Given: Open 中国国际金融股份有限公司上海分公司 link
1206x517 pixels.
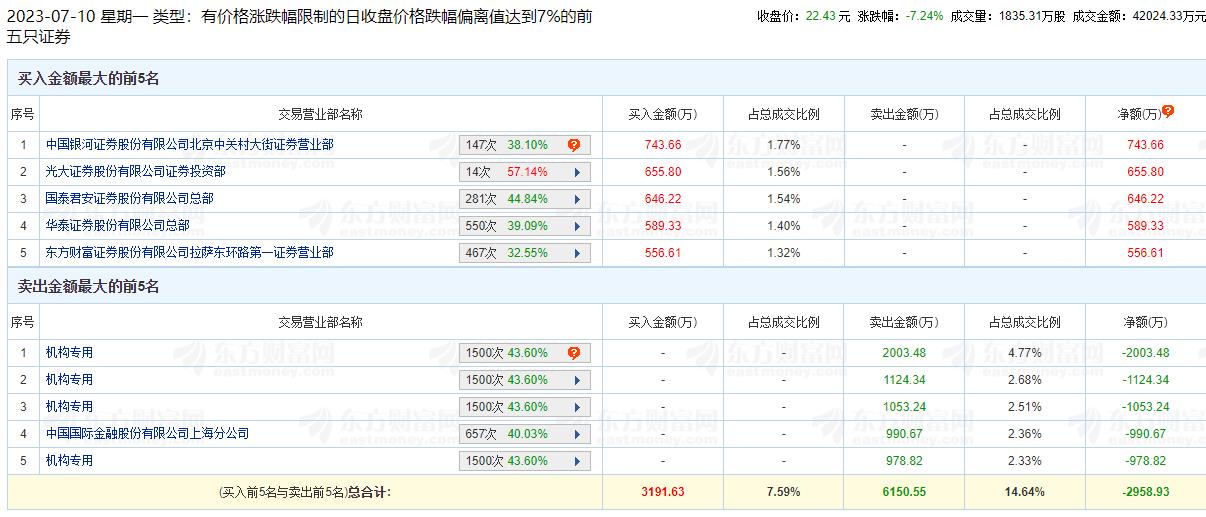Looking at the screenshot, I should click(148, 434).
